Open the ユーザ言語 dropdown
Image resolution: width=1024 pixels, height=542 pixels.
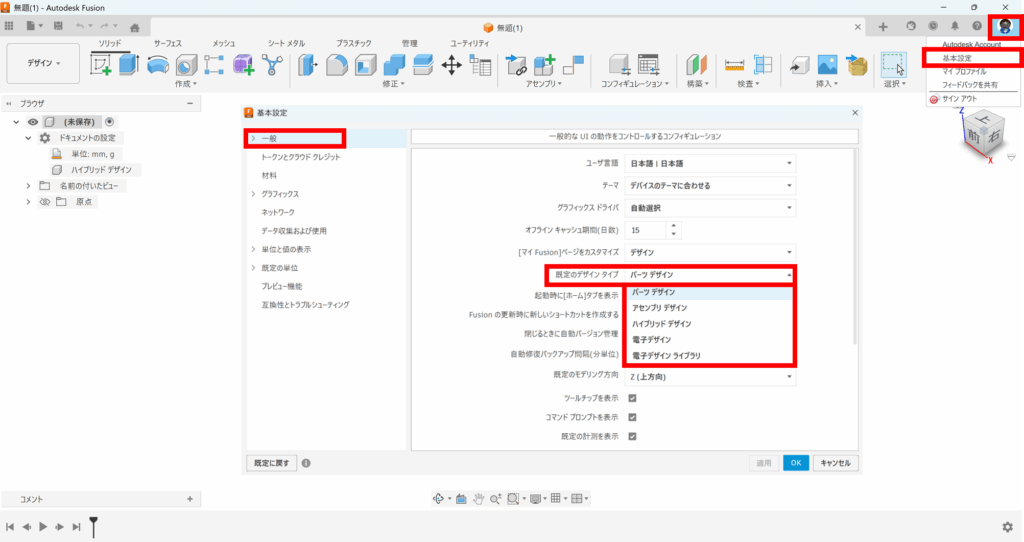click(x=710, y=163)
